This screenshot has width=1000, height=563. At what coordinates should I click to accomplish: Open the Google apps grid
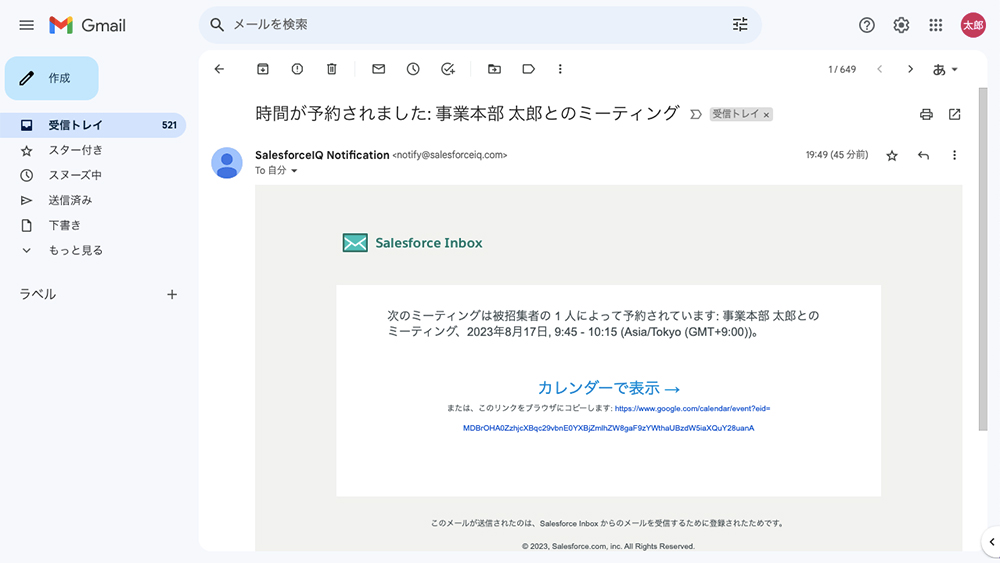click(935, 25)
